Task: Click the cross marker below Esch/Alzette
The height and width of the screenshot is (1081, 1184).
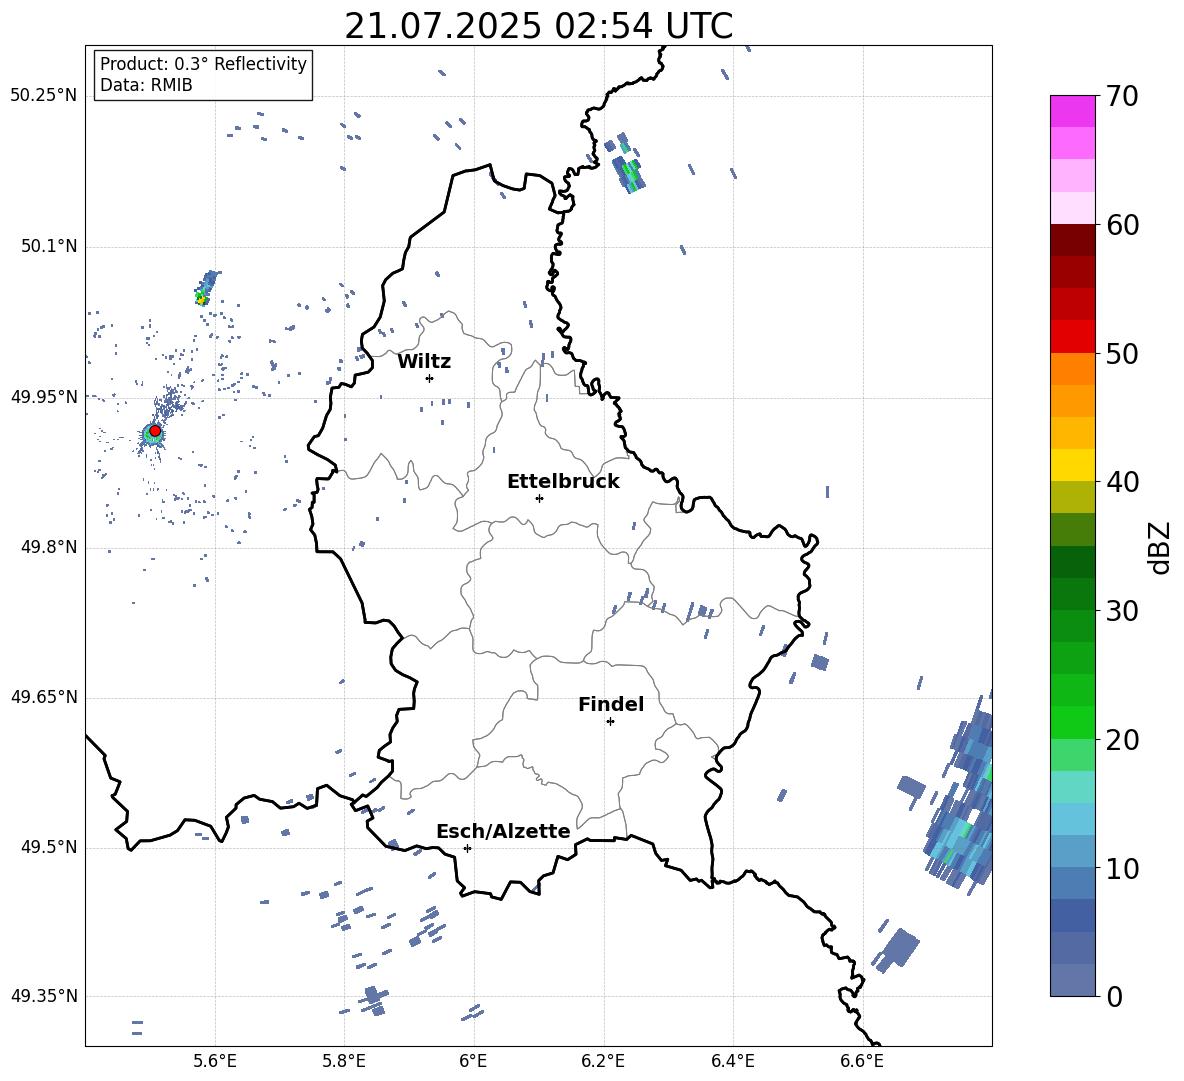Action: (467, 848)
